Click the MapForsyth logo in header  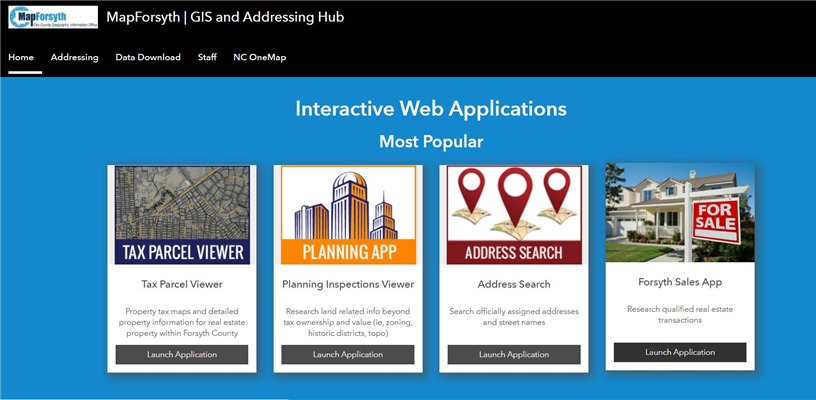click(52, 17)
